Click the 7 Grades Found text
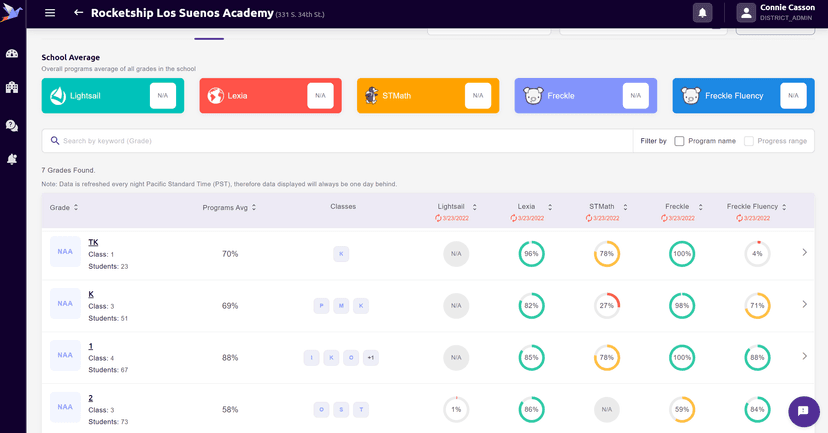This screenshot has height=433, width=828. pyautogui.click(x=68, y=170)
